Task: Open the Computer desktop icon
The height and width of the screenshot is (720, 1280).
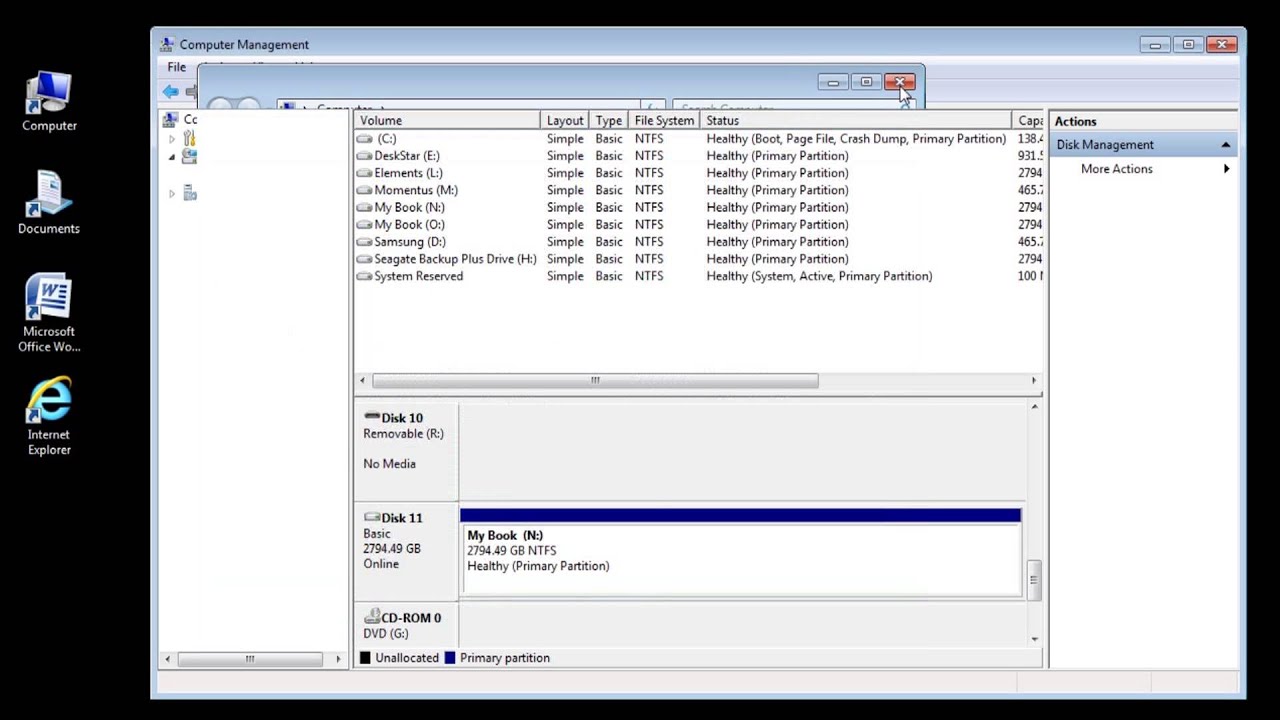Action: pos(49,102)
